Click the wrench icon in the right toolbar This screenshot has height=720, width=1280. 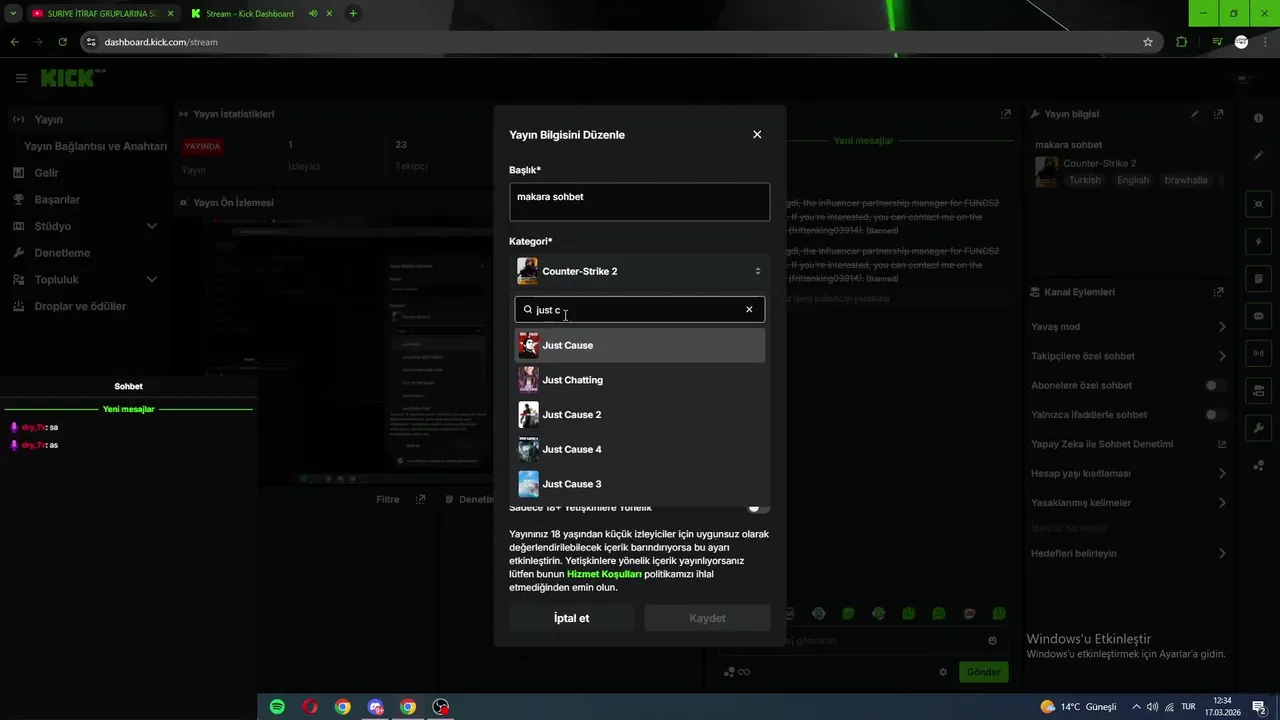point(1258,428)
